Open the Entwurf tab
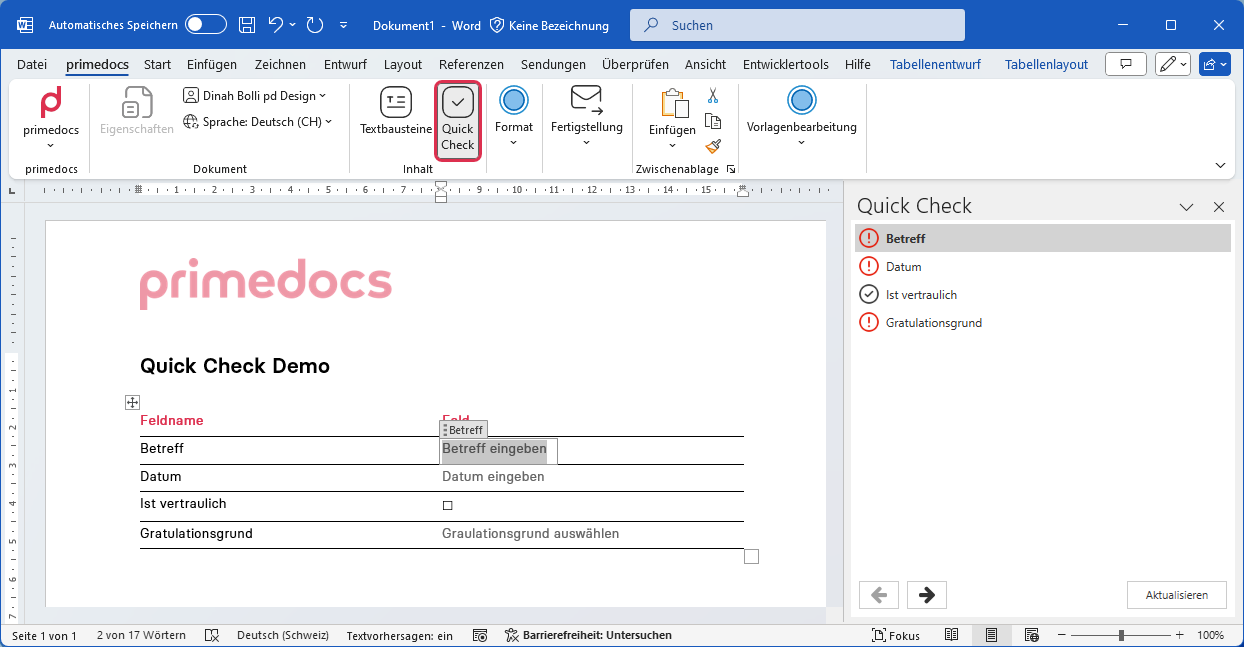 pos(345,64)
